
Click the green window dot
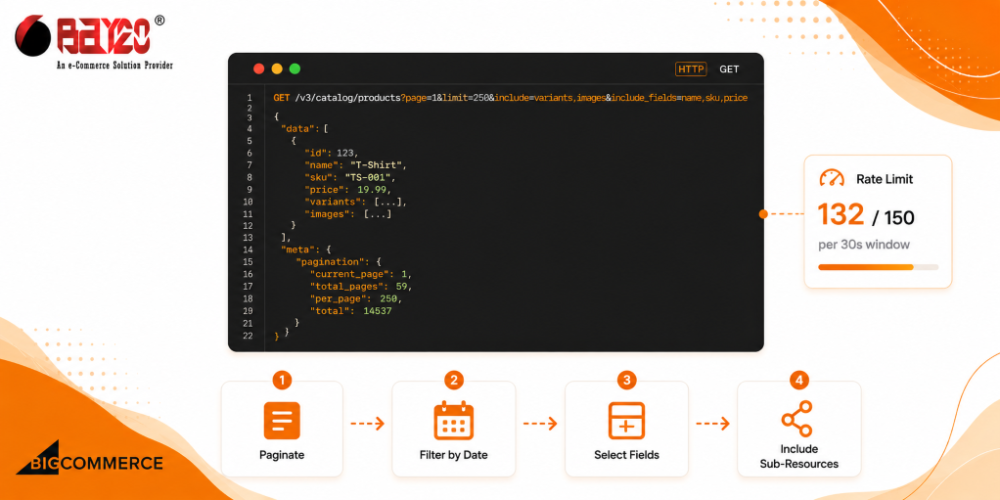(295, 69)
